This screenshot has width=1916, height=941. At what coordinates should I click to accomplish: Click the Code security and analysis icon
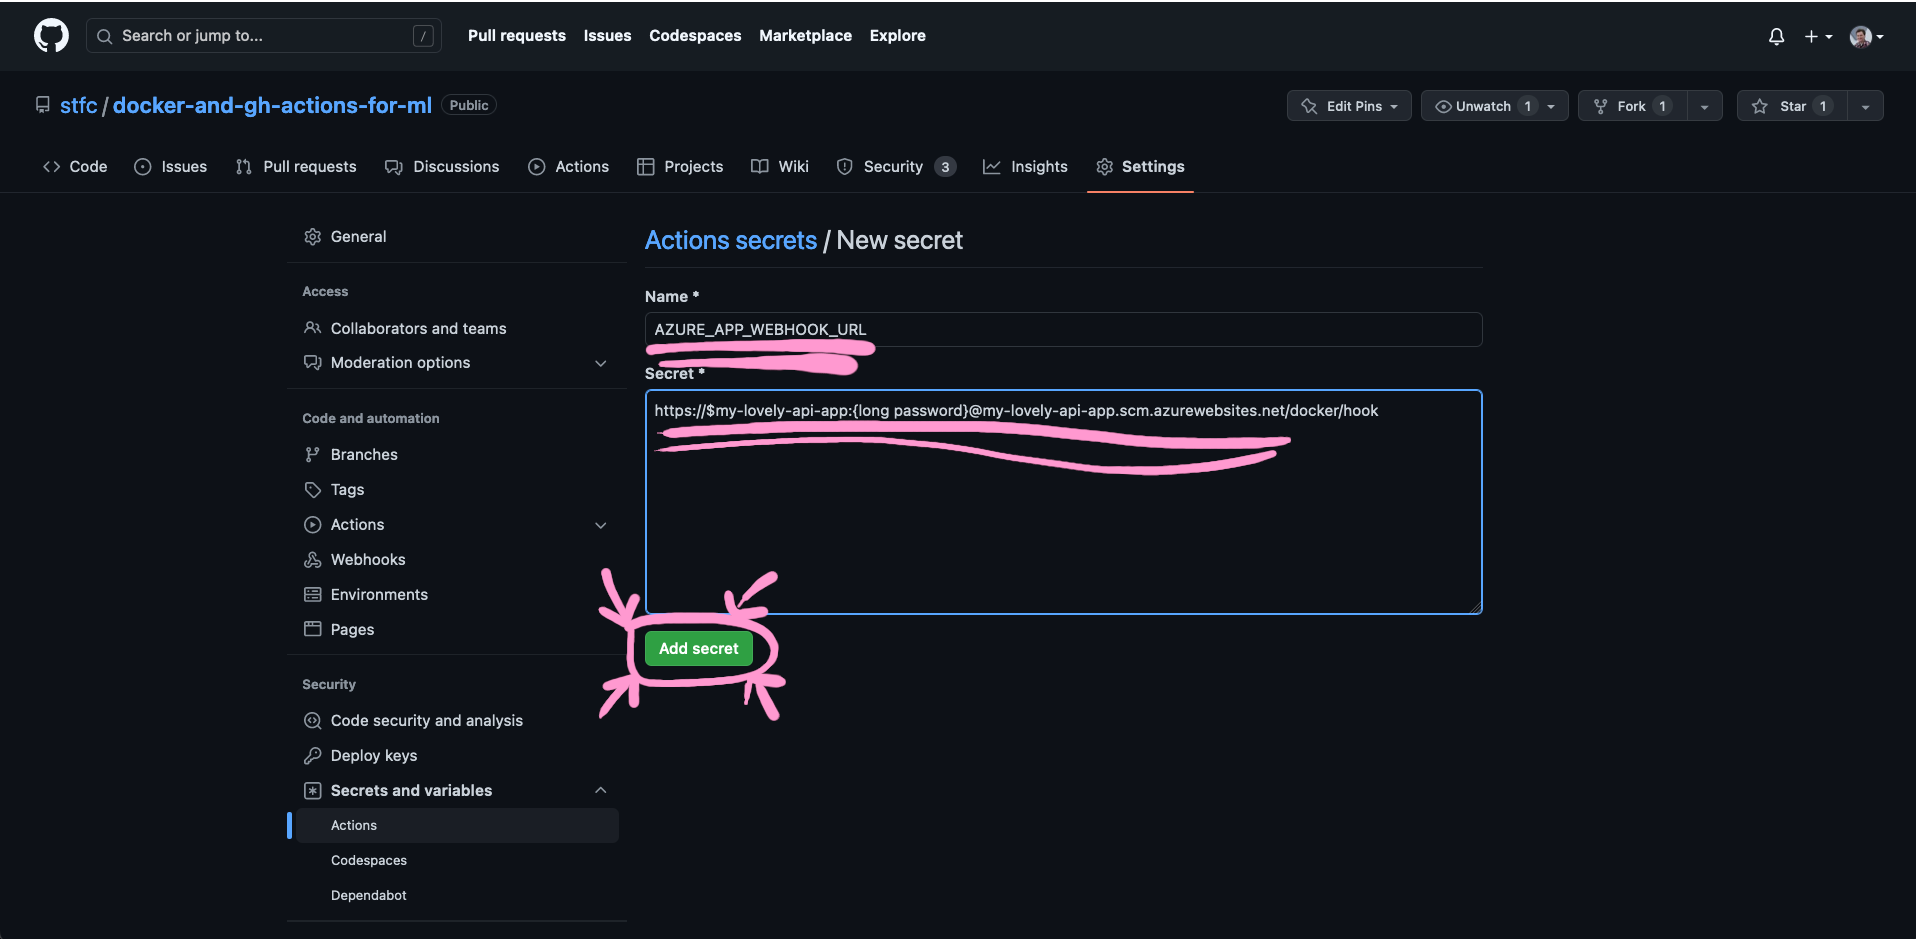(x=313, y=720)
